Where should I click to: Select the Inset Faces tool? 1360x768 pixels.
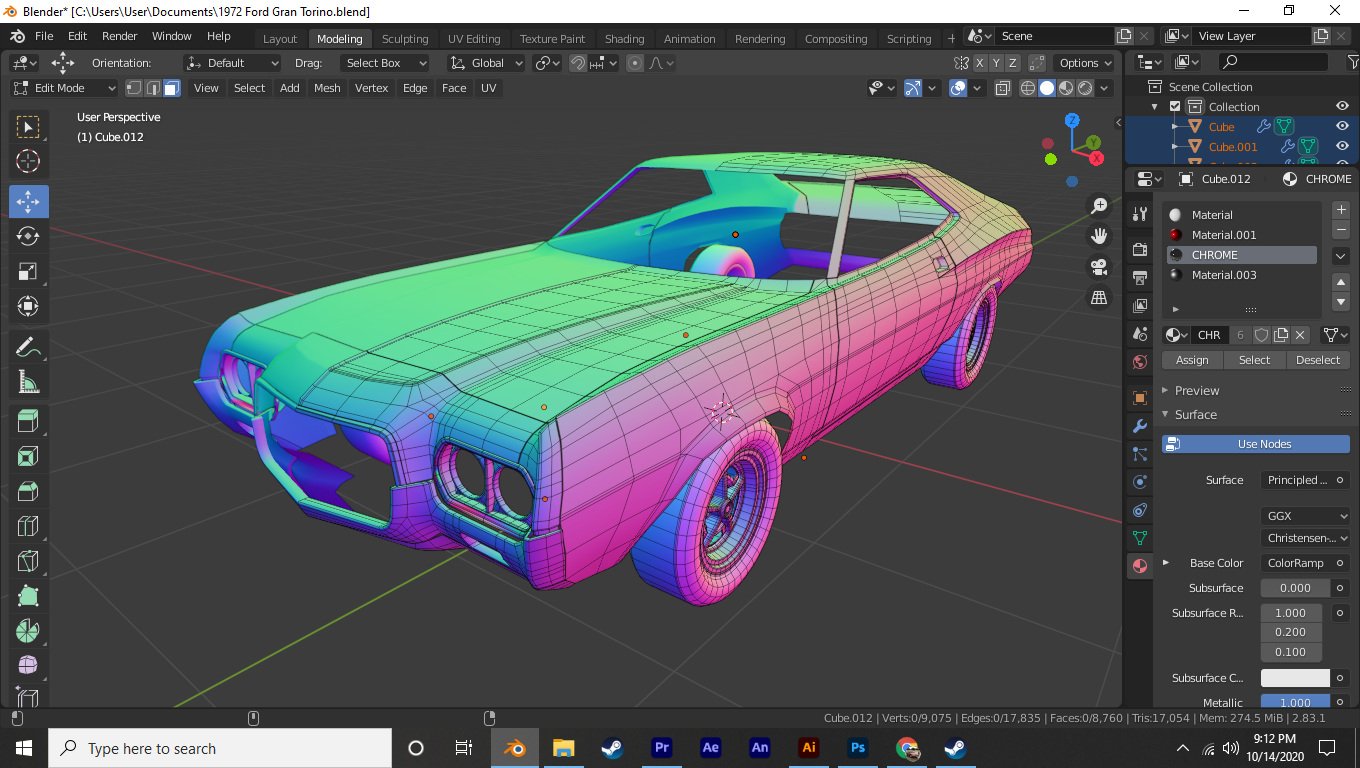pyautogui.click(x=28, y=457)
